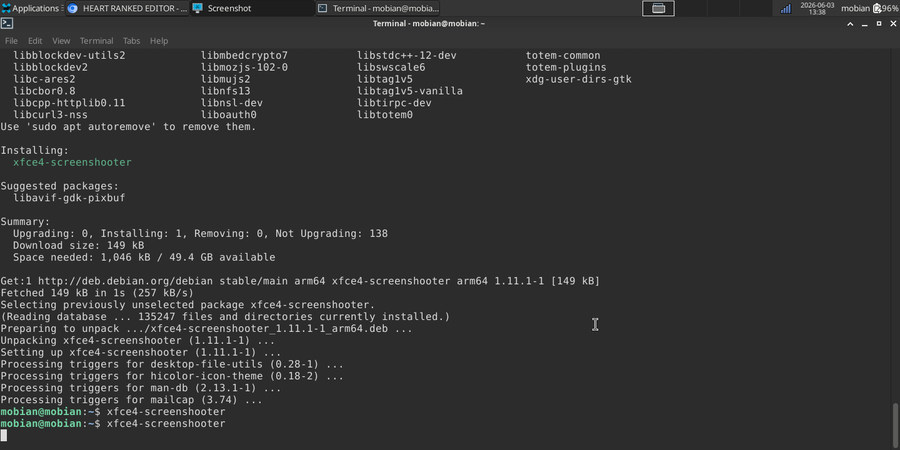The width and height of the screenshot is (900, 450).
Task: Click the Terminal taskbar button
Action: click(x=378, y=8)
